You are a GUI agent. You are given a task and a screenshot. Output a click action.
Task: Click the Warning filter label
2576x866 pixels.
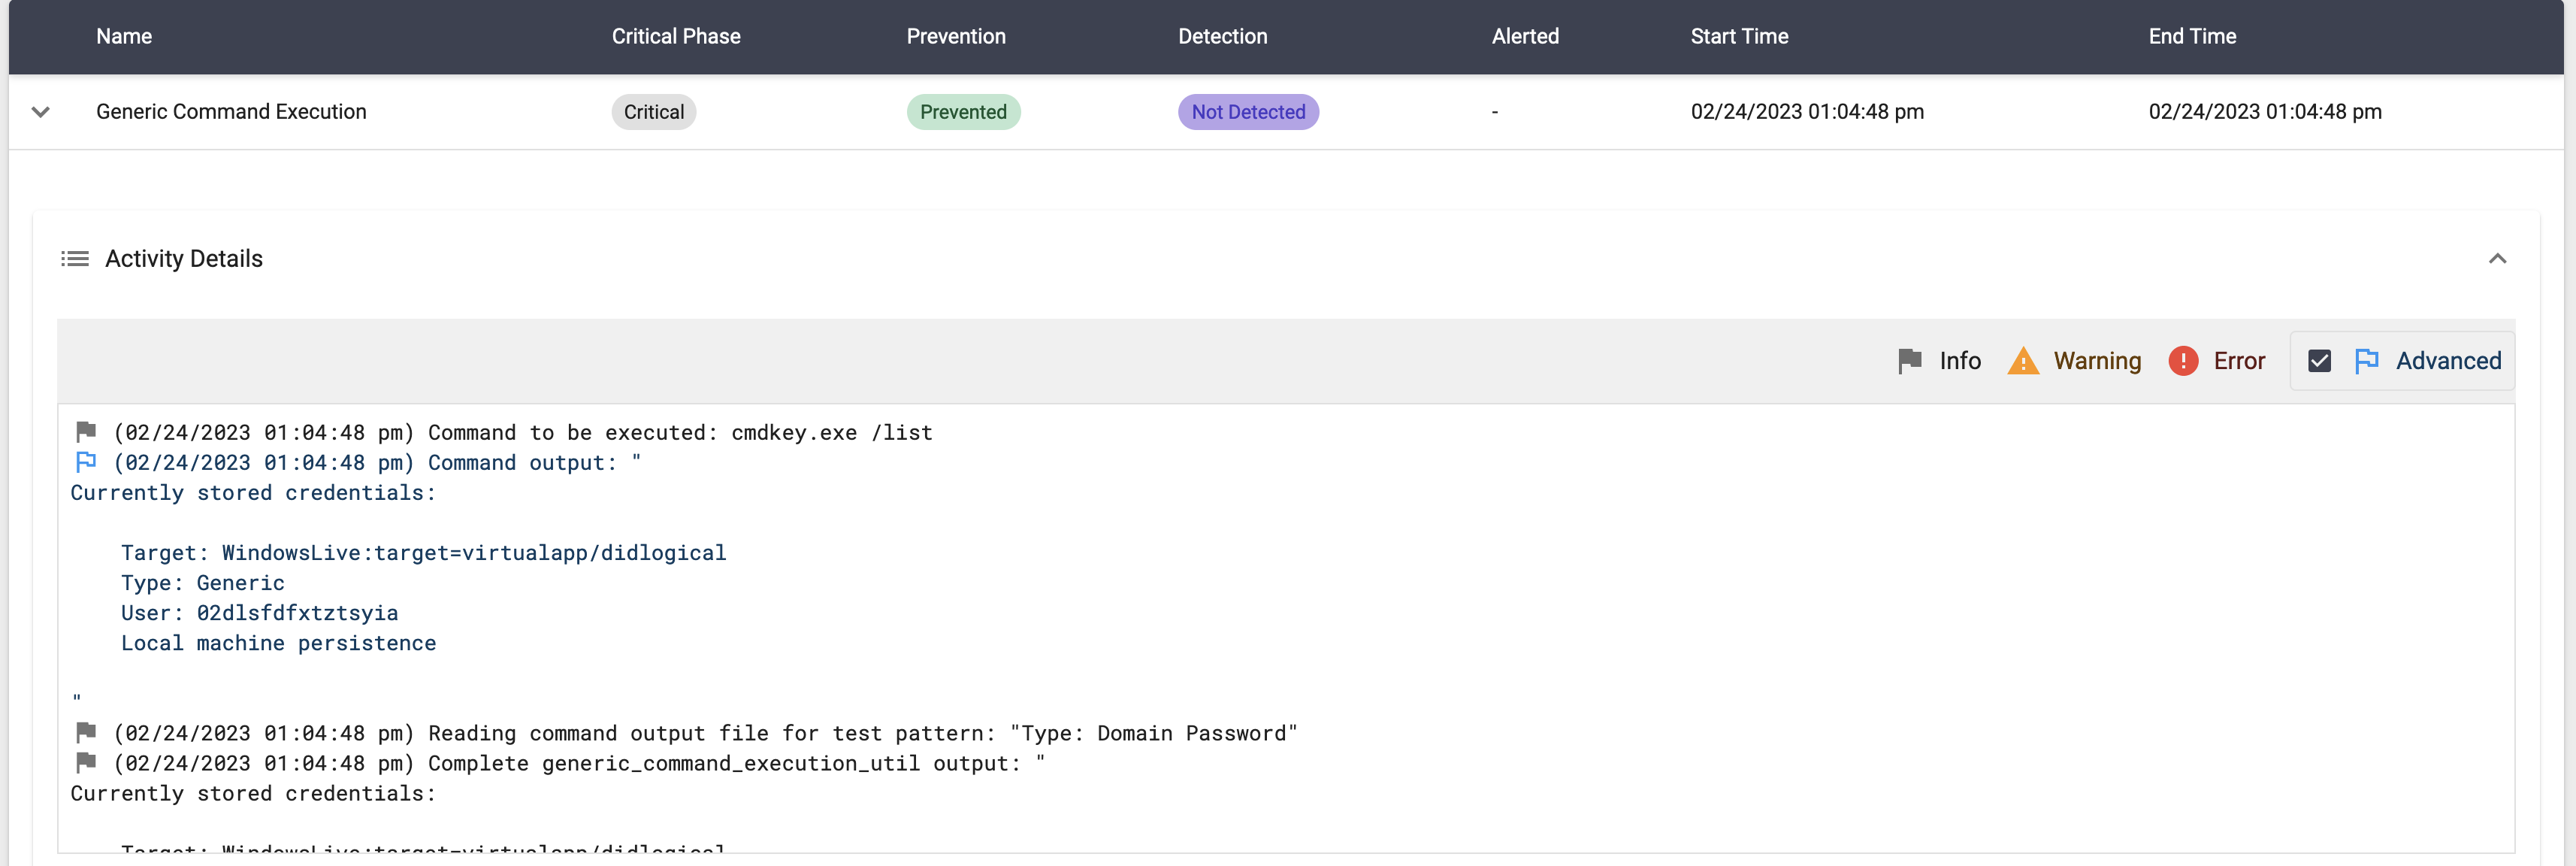coord(2097,361)
